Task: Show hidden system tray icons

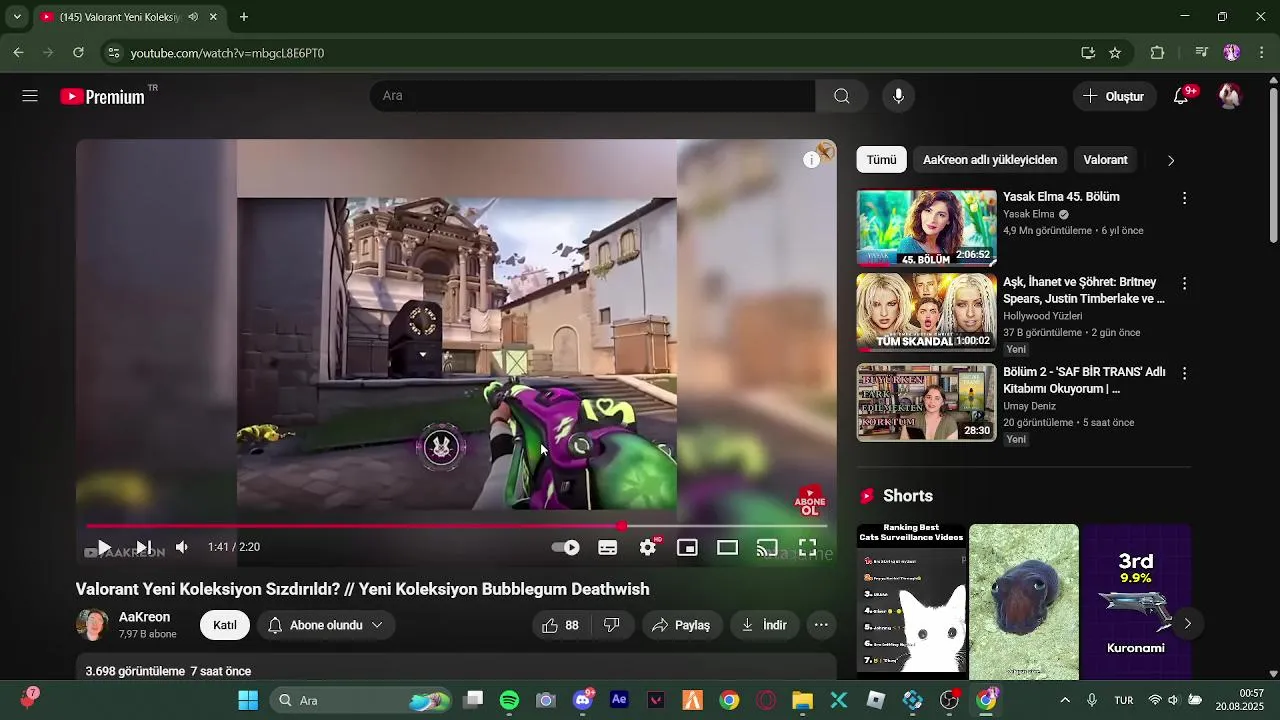Action: click(x=1065, y=700)
